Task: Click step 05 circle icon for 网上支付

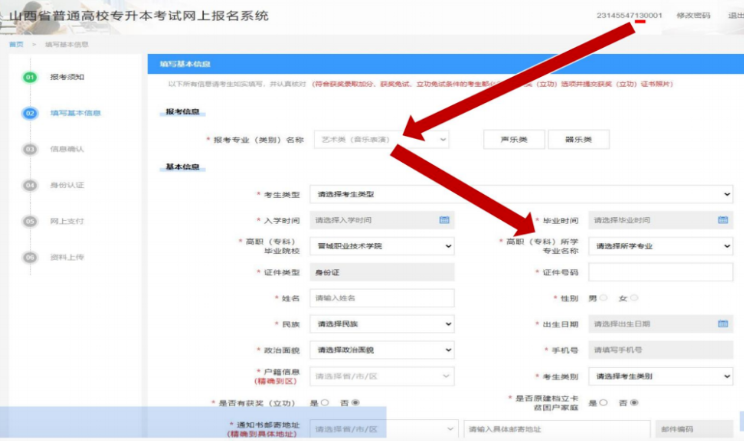Action: pos(30,221)
